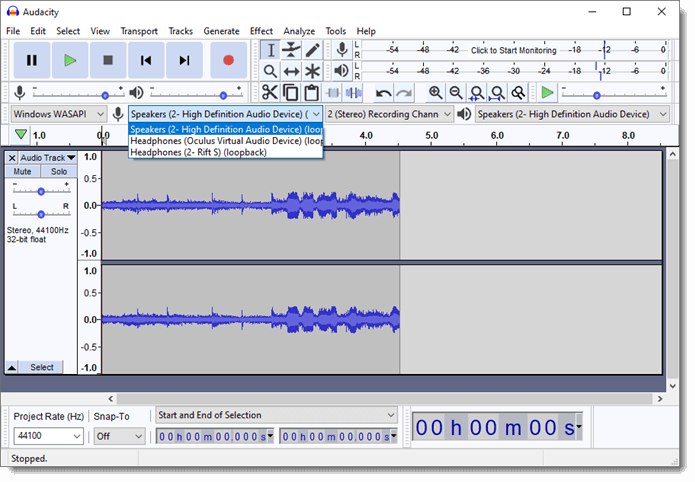Click the Pause transport button
Viewport: 695px width, 482px height.
(31, 60)
